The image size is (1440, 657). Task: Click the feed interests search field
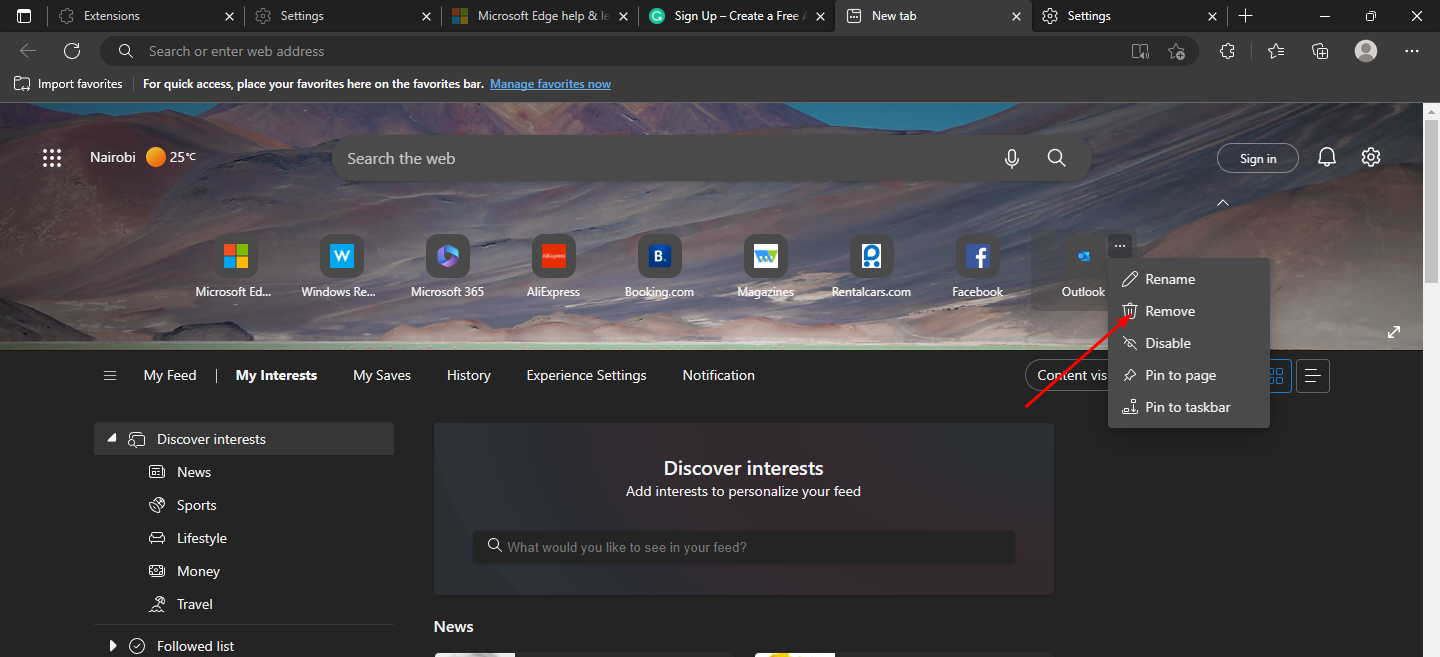click(x=744, y=547)
